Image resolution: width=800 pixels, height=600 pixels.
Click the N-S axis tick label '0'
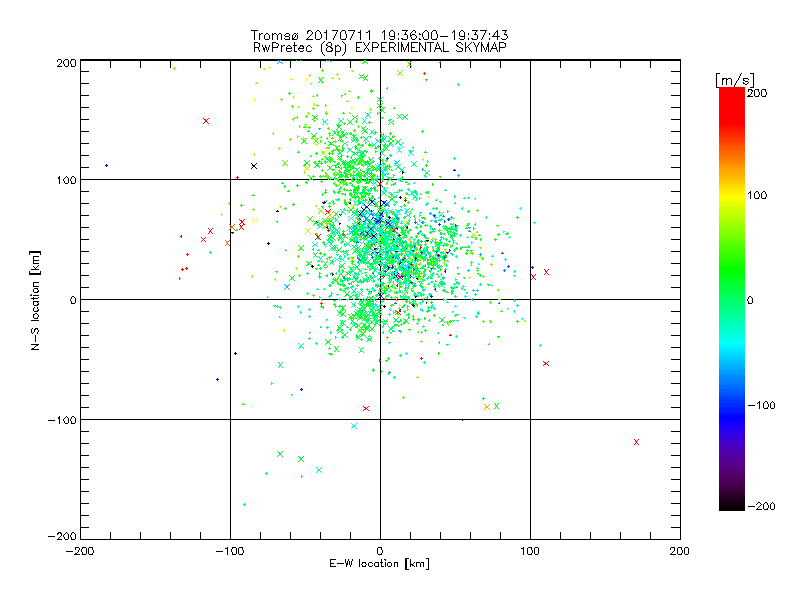[x=73, y=301]
